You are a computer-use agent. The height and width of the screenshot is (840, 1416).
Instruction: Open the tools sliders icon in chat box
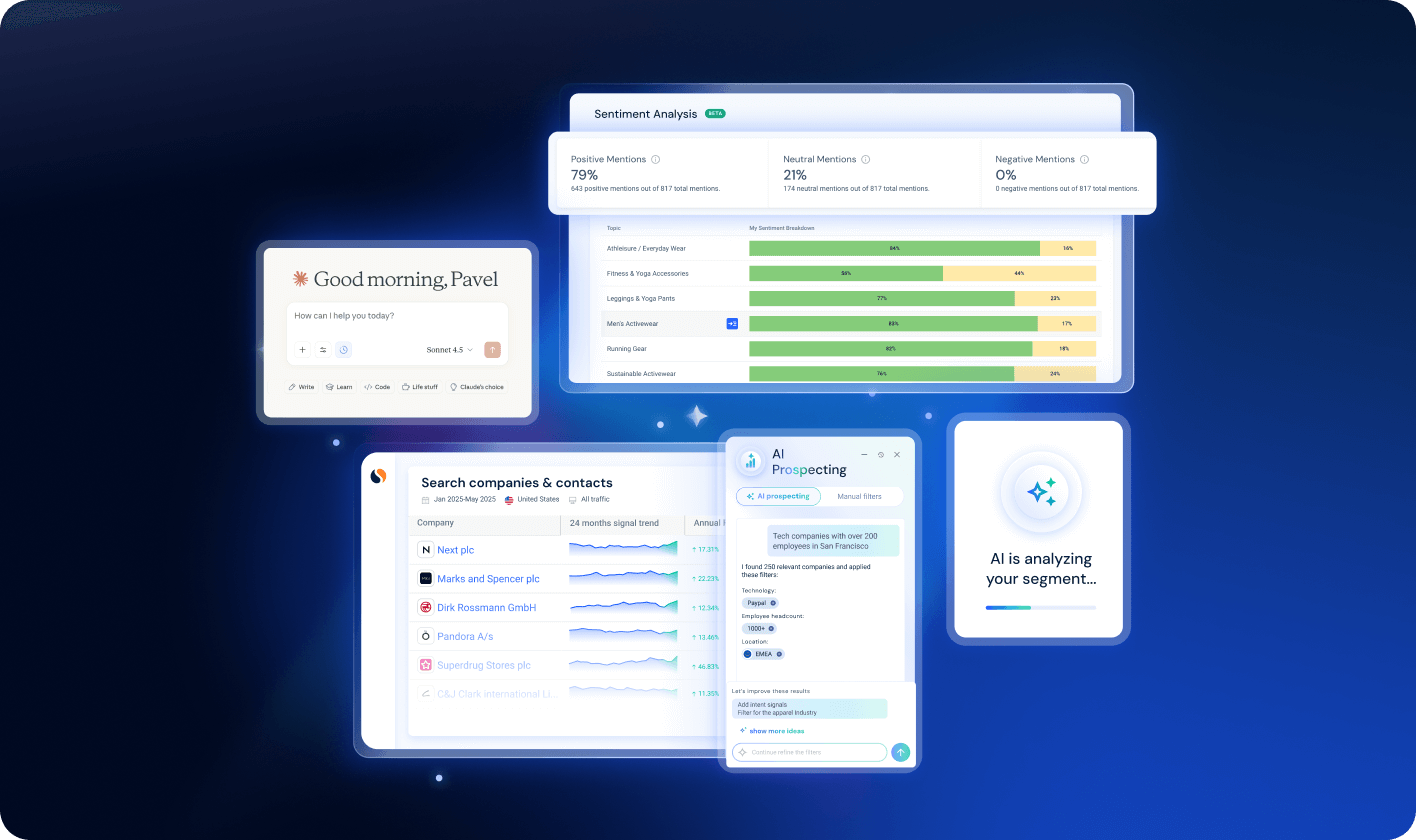[323, 350]
